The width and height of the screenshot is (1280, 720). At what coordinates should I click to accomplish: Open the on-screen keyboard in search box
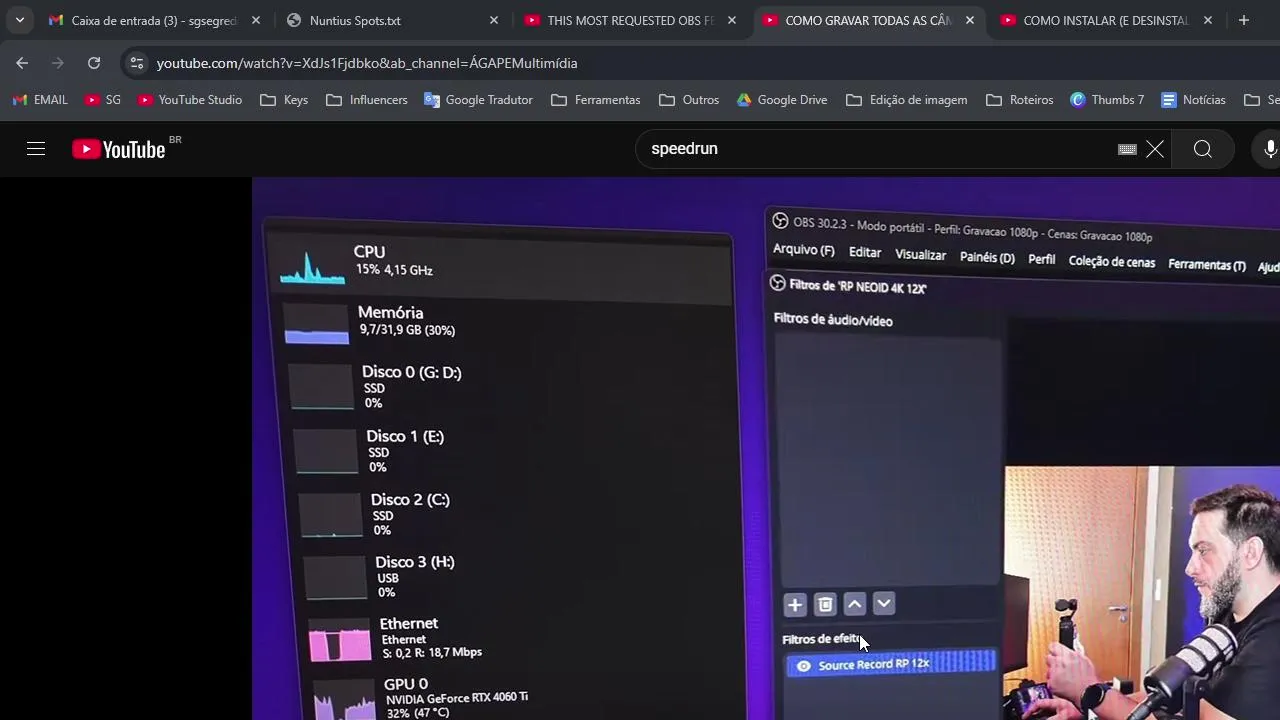(1127, 149)
